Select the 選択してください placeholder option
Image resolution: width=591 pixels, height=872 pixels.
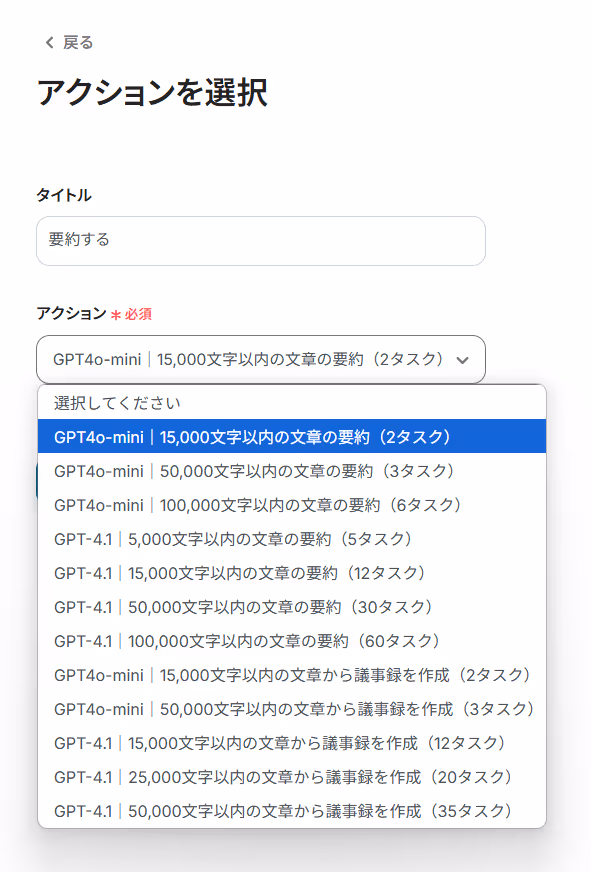[292, 403]
